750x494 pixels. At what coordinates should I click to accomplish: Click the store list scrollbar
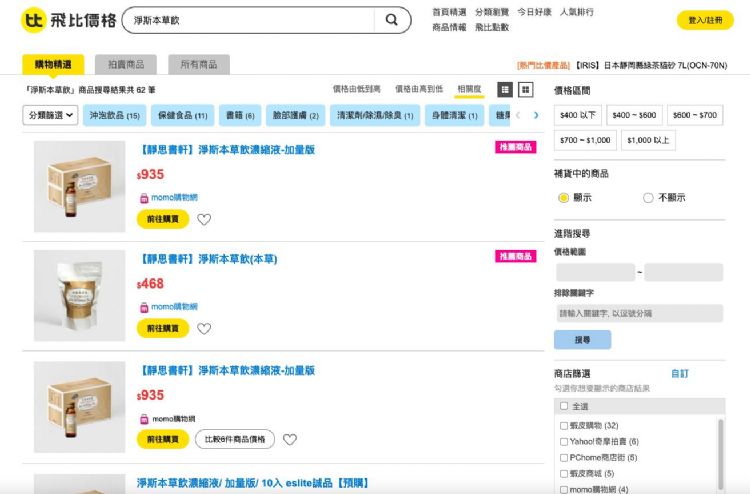pos(721,454)
